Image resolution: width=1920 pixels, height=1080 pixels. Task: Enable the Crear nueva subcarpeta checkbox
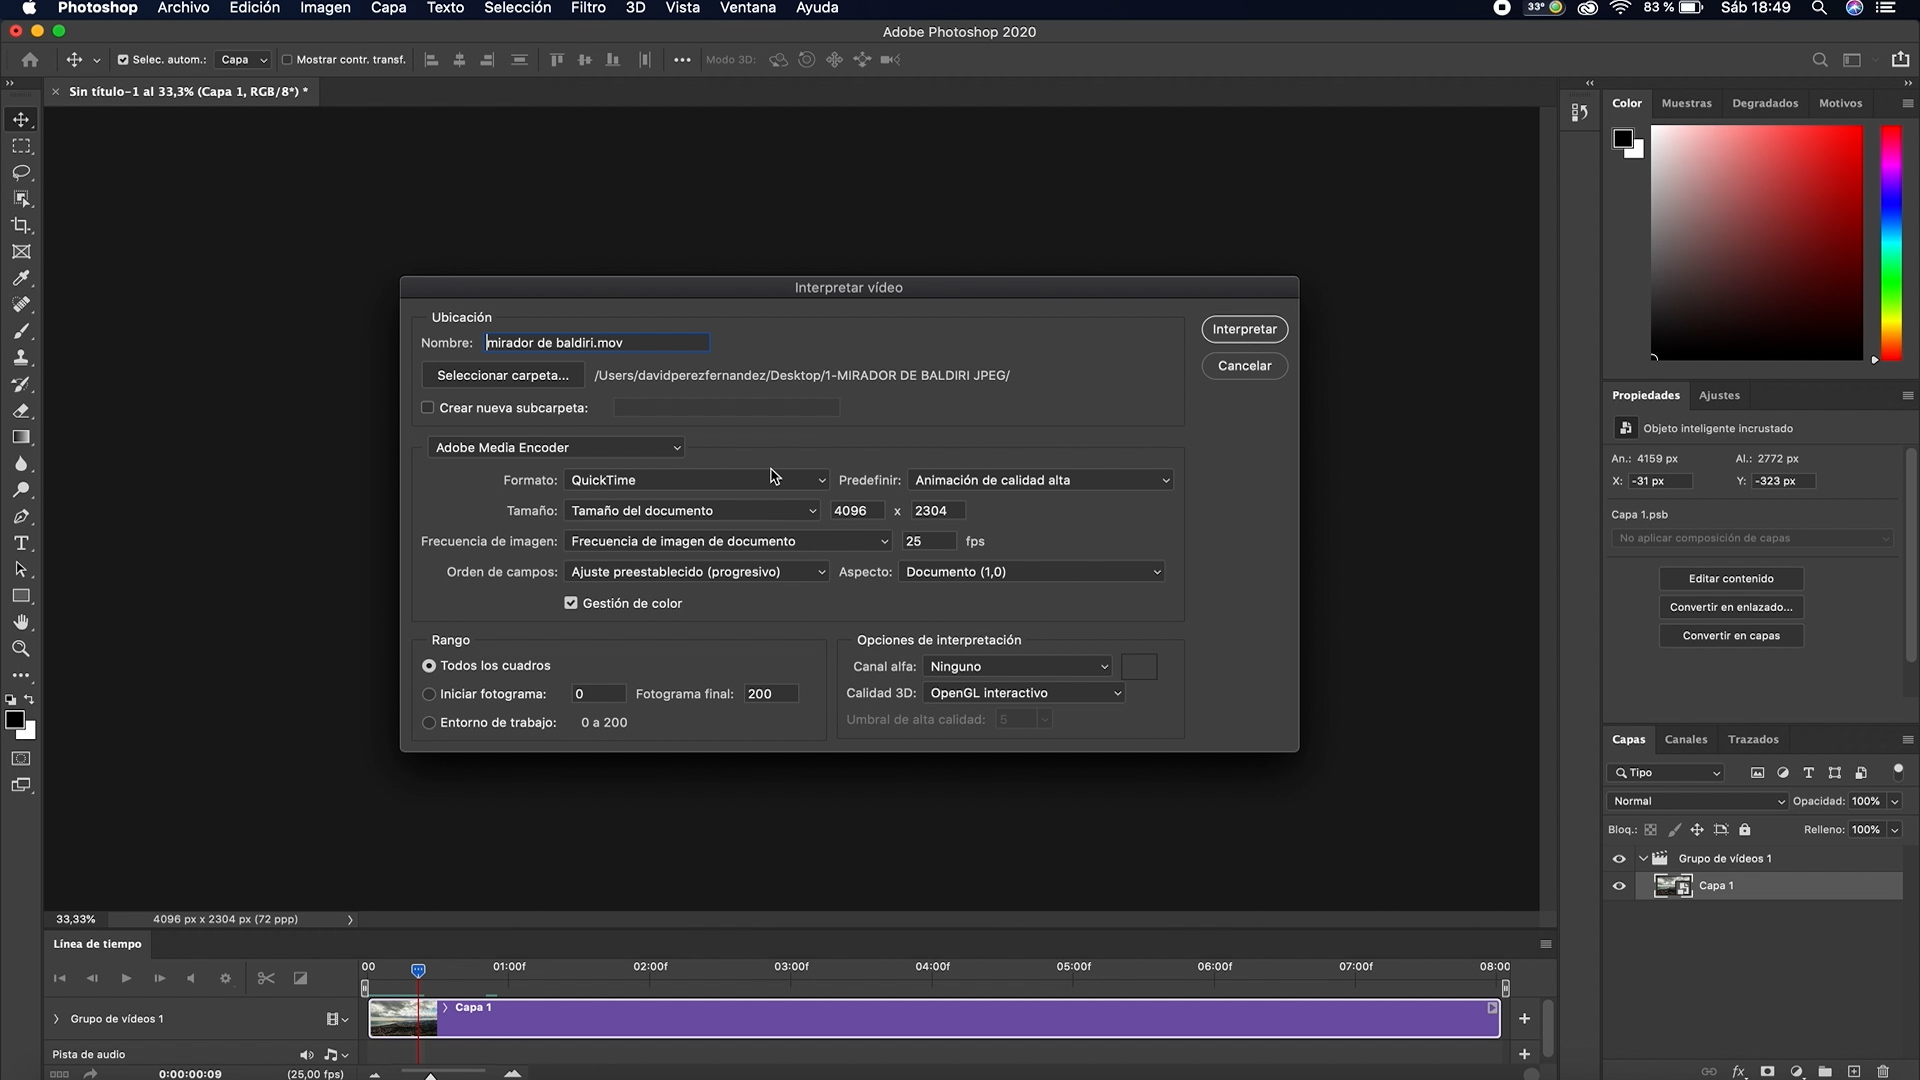[x=428, y=408]
